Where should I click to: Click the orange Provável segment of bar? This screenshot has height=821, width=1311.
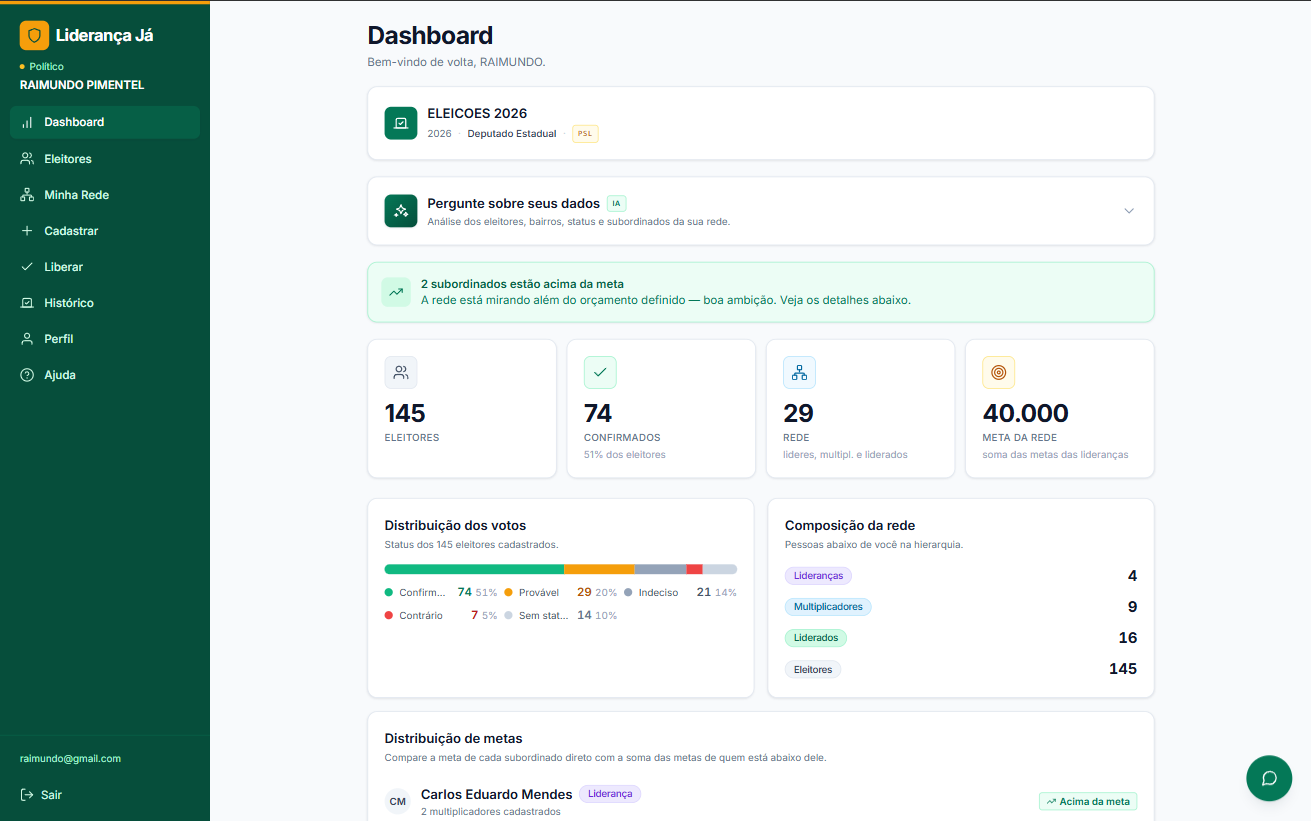point(599,569)
